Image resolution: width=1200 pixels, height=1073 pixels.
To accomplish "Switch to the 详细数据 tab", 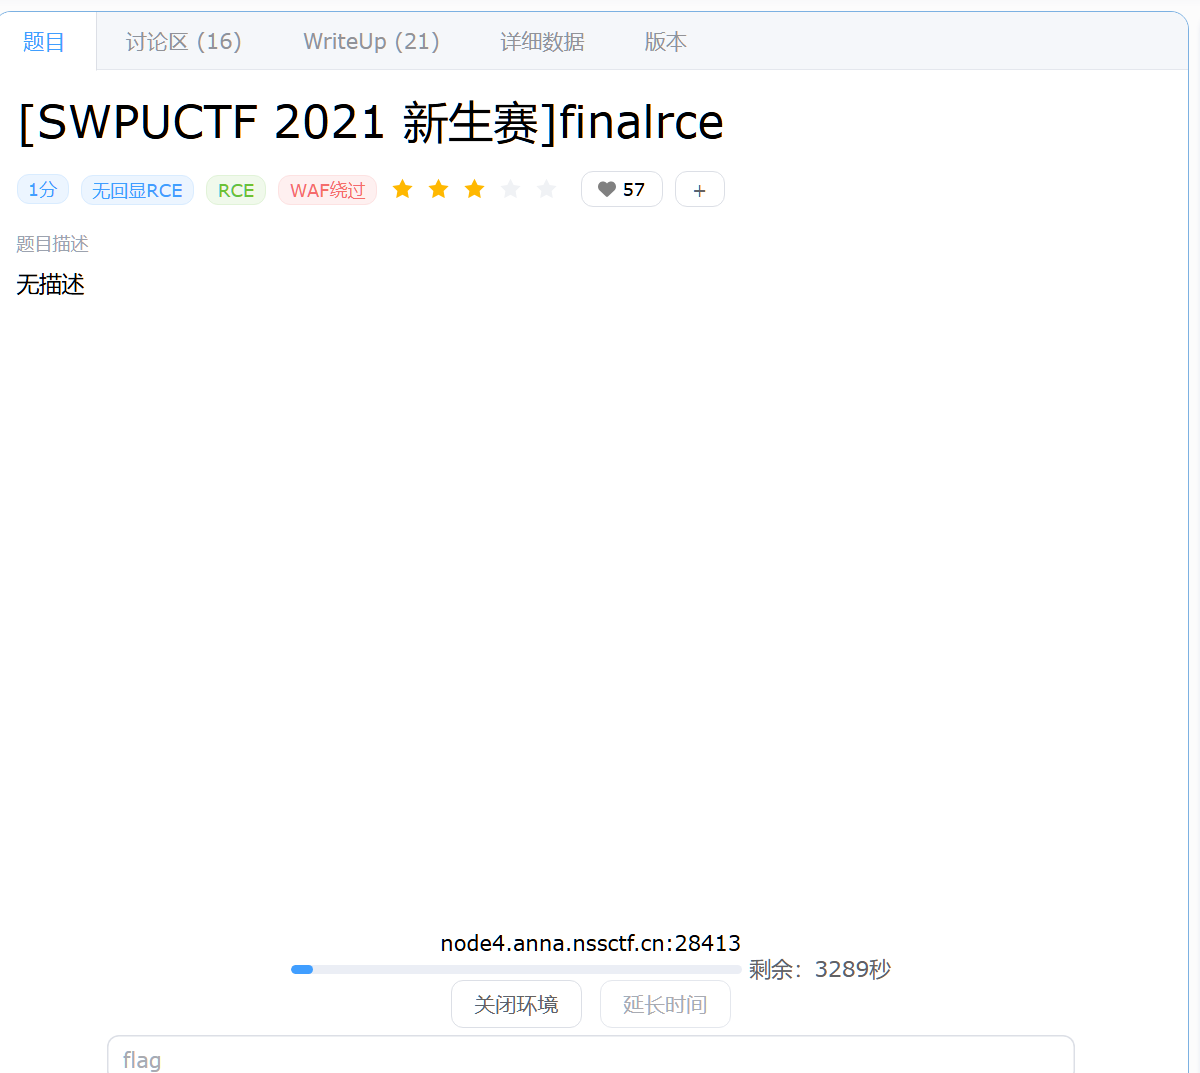I will (542, 42).
